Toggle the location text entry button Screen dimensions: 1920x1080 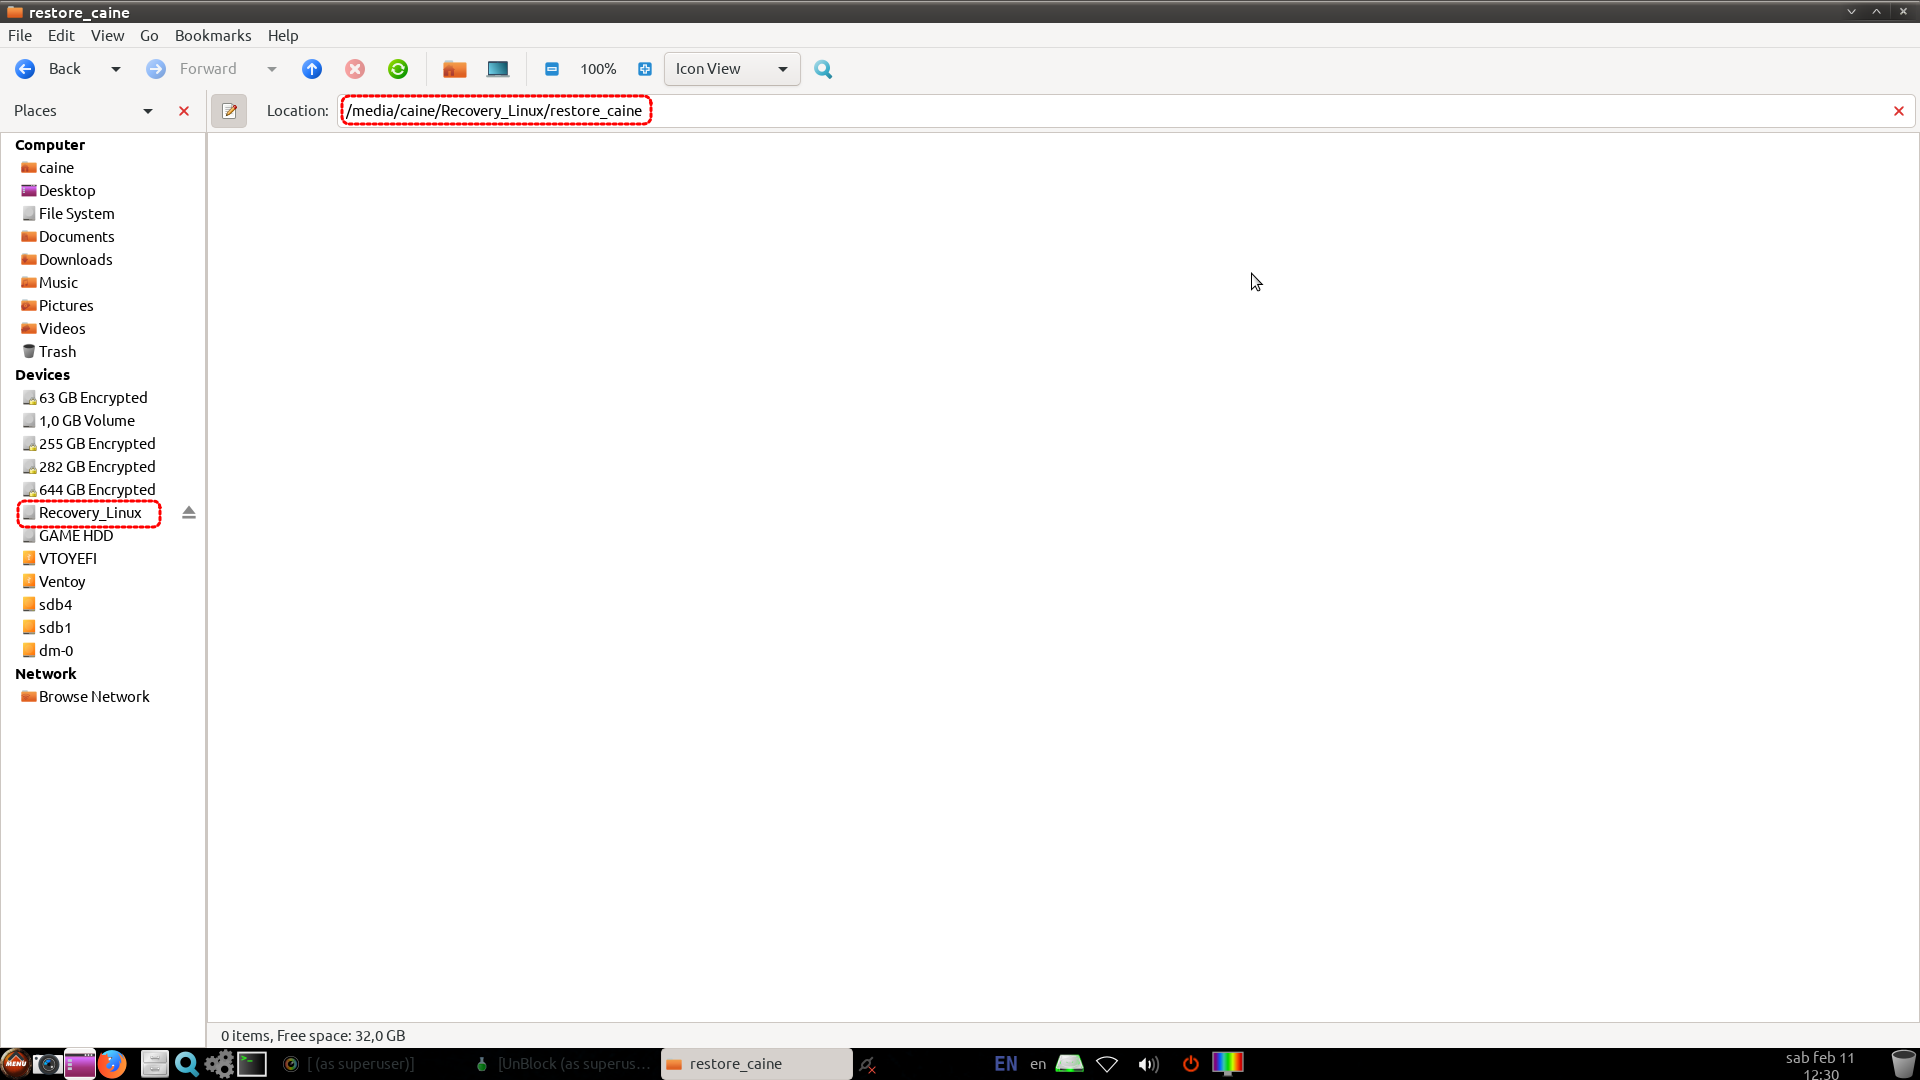(x=229, y=111)
